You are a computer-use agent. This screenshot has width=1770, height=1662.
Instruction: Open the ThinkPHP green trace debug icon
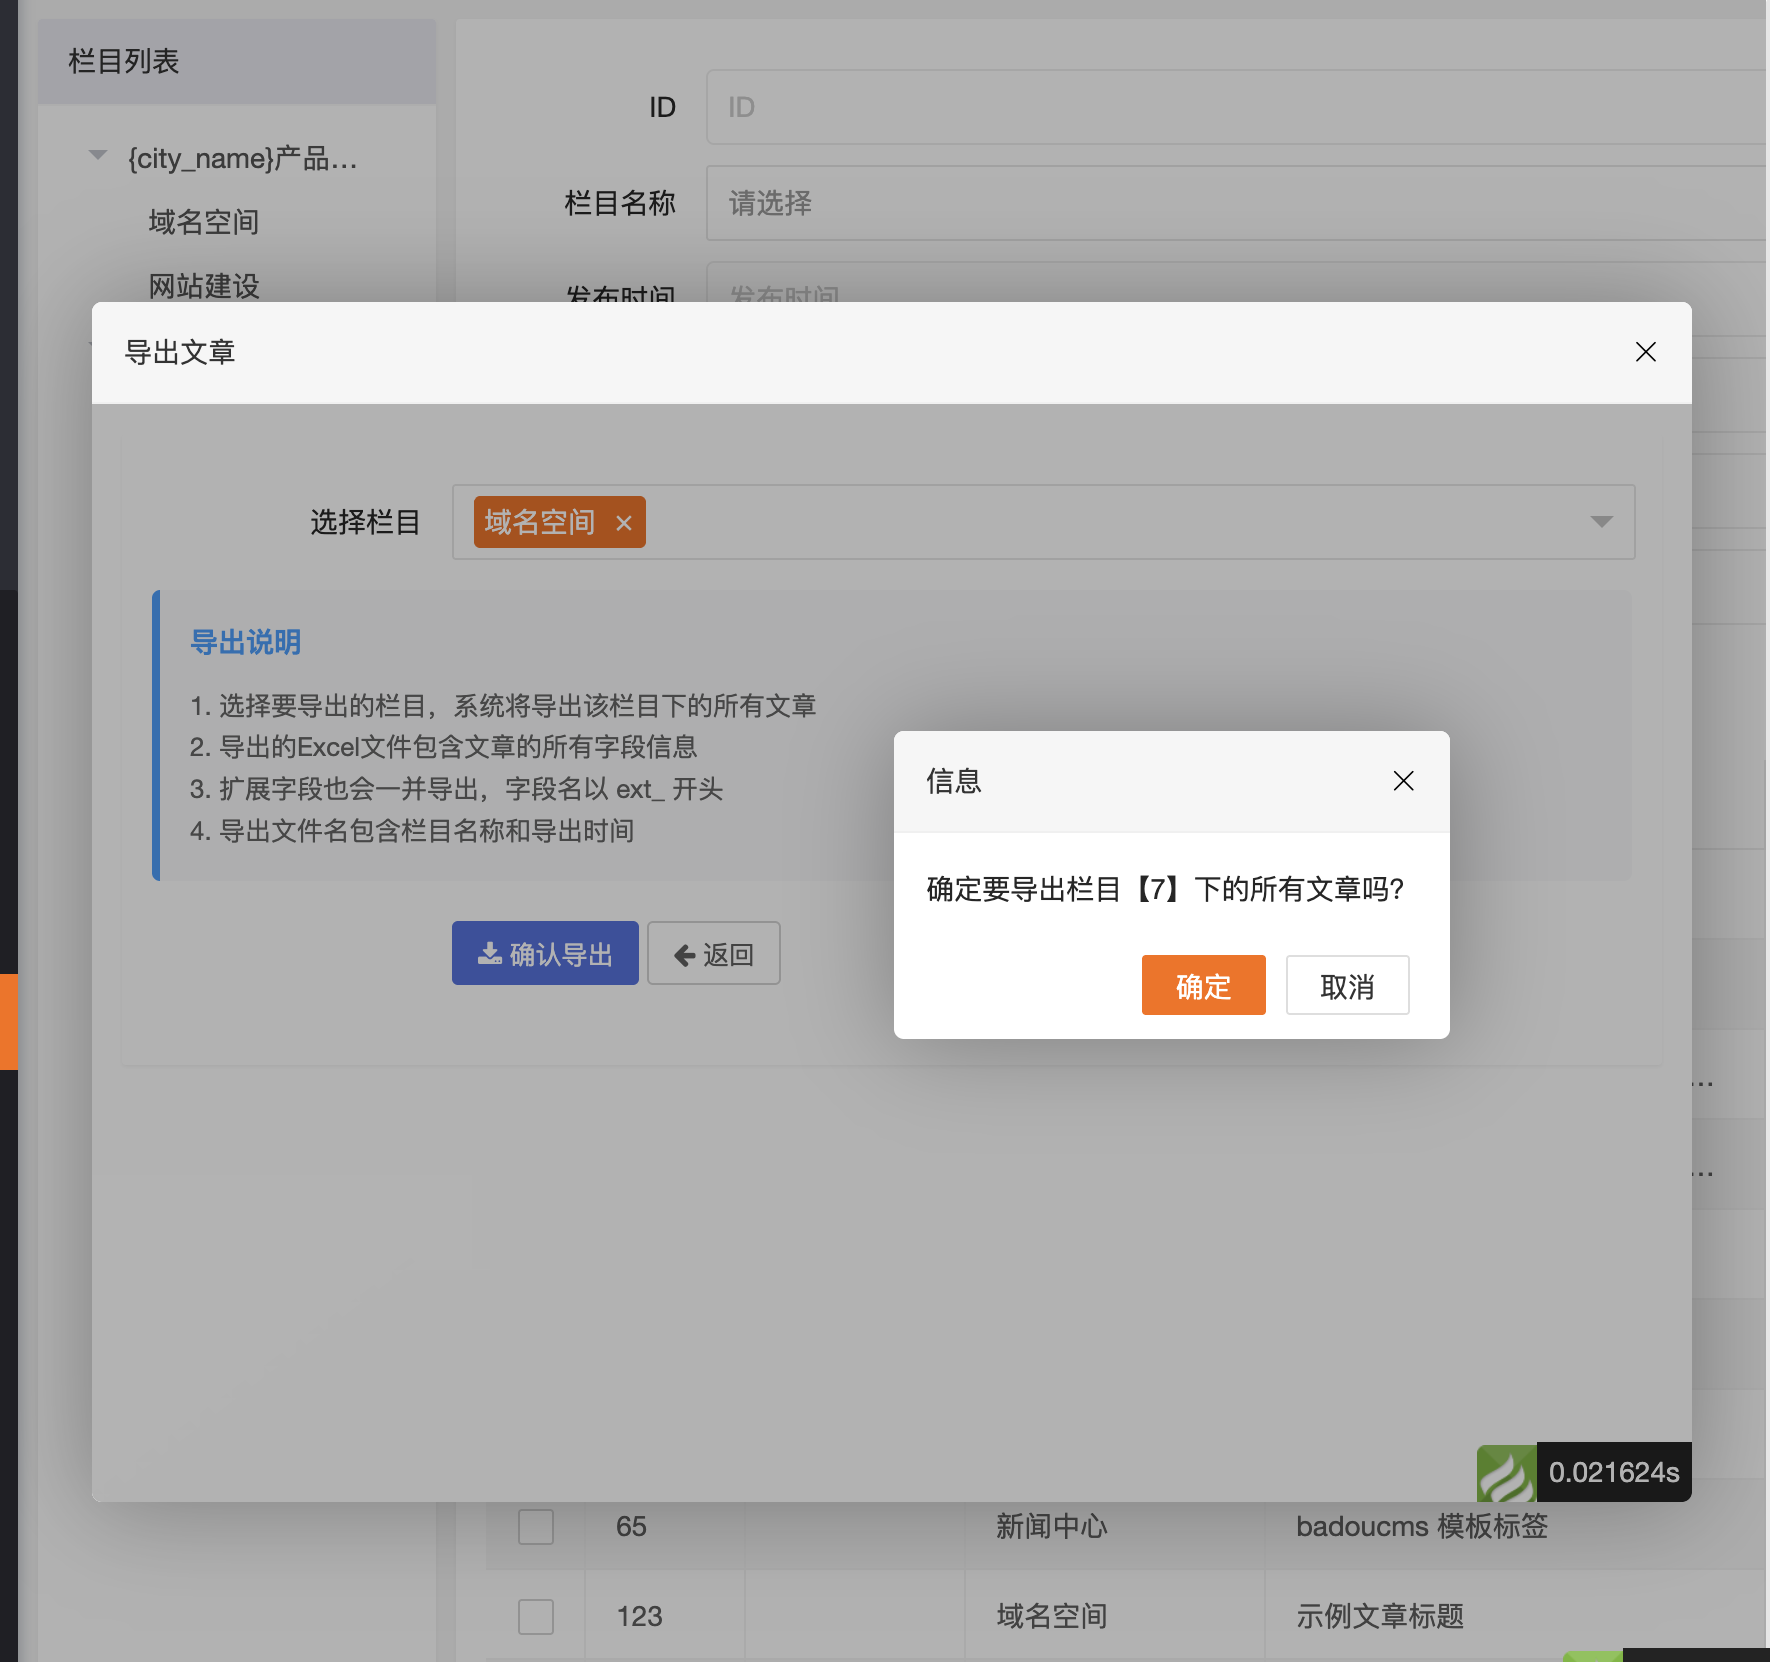(x=1508, y=1471)
